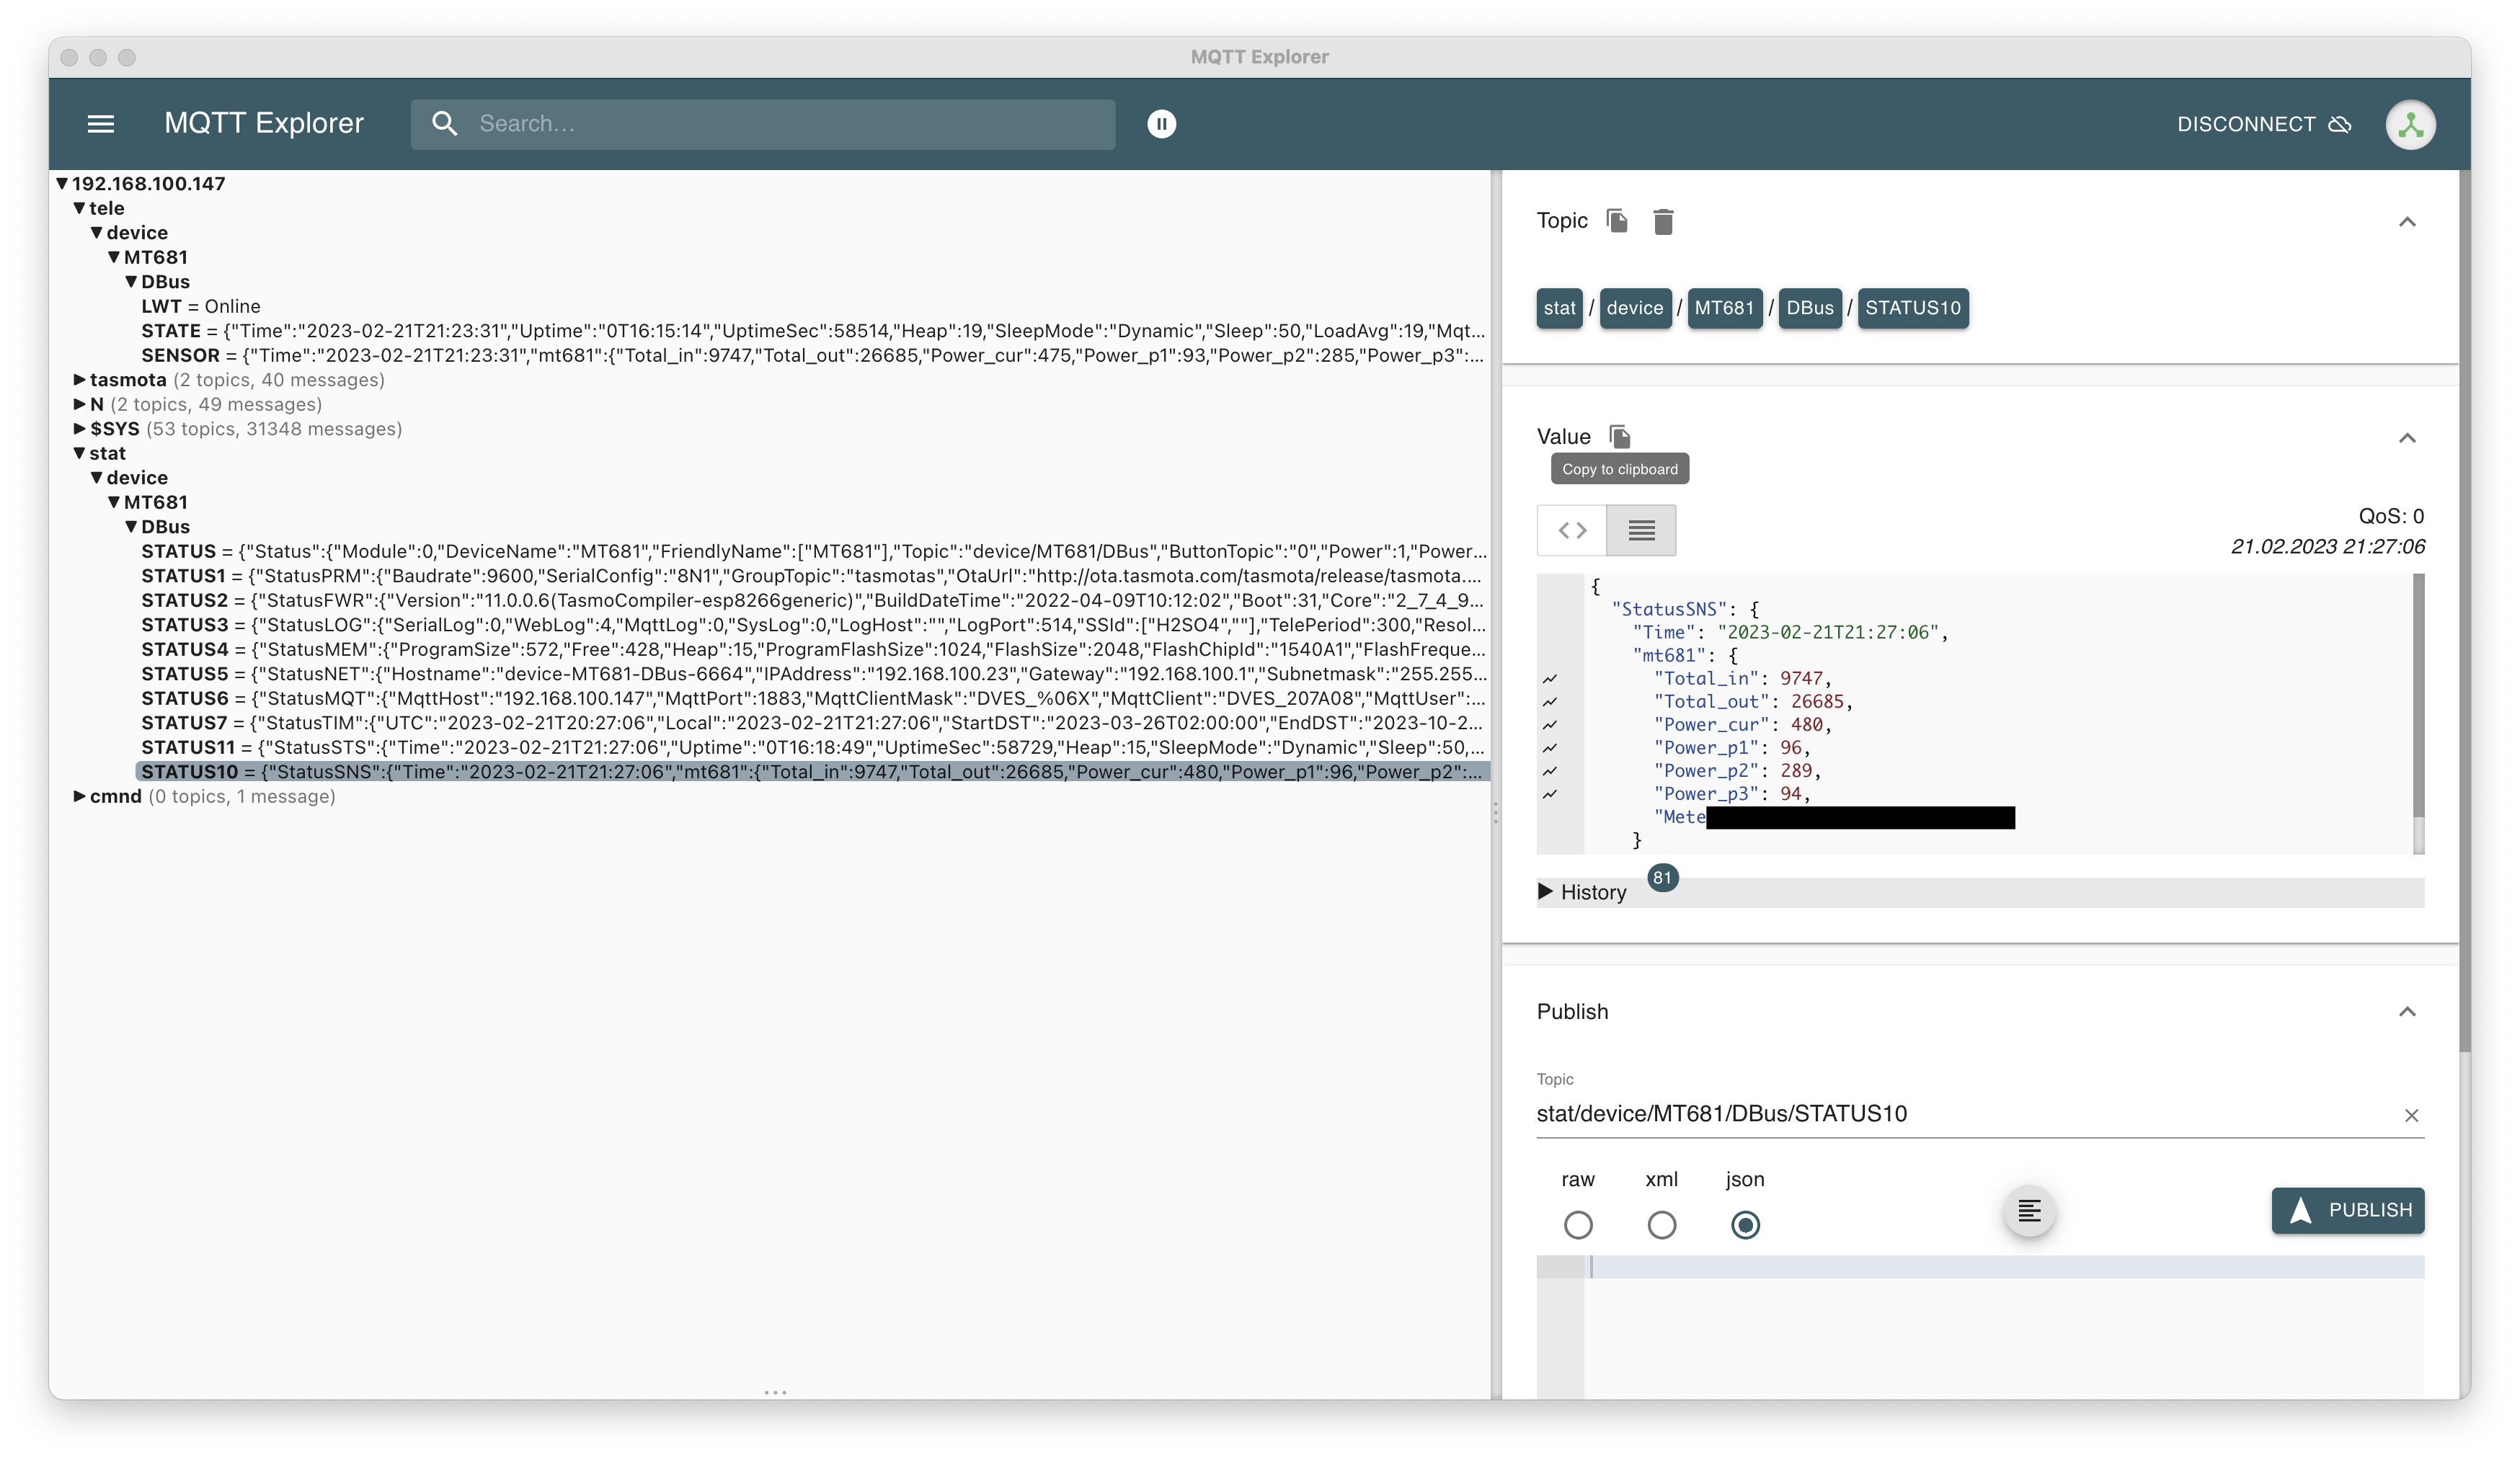Click the pause connection icon
This screenshot has height=1460, width=2520.
[1161, 123]
